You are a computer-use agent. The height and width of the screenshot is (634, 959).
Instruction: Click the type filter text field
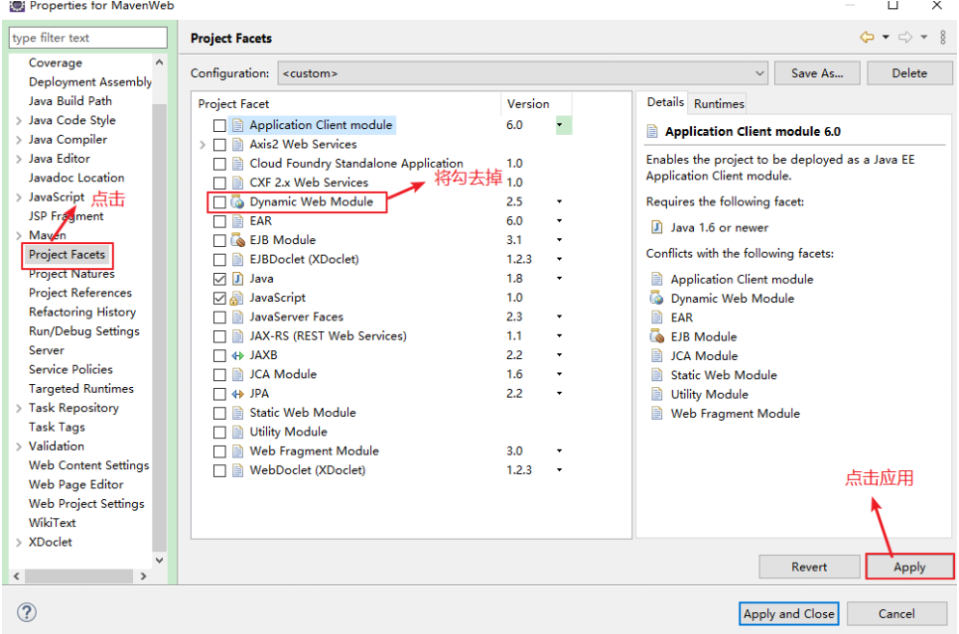pyautogui.click(x=88, y=38)
